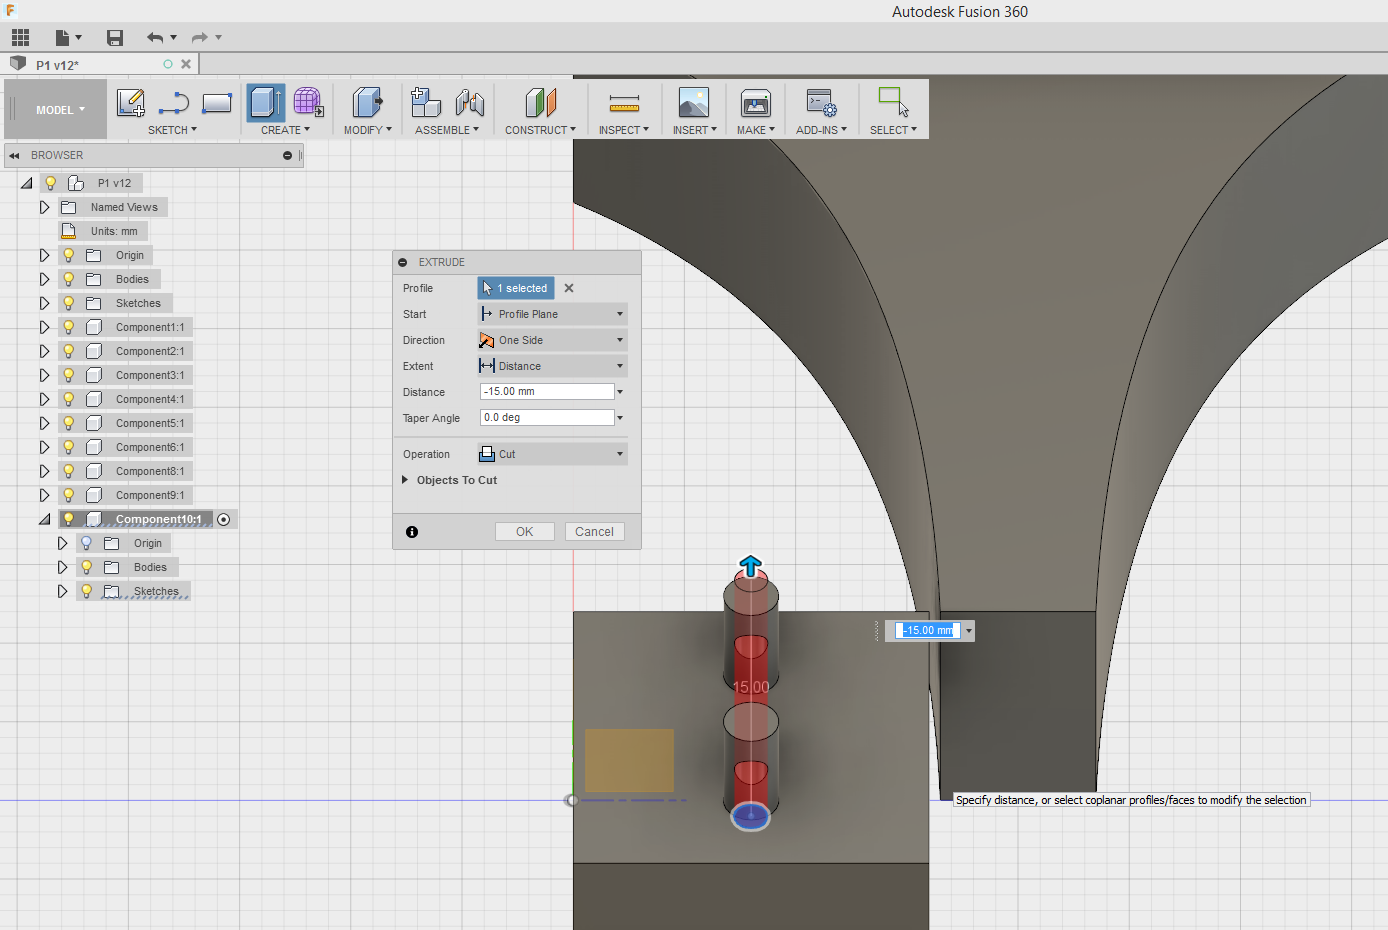
Task: Click the Taper Angle input field
Action: (547, 418)
